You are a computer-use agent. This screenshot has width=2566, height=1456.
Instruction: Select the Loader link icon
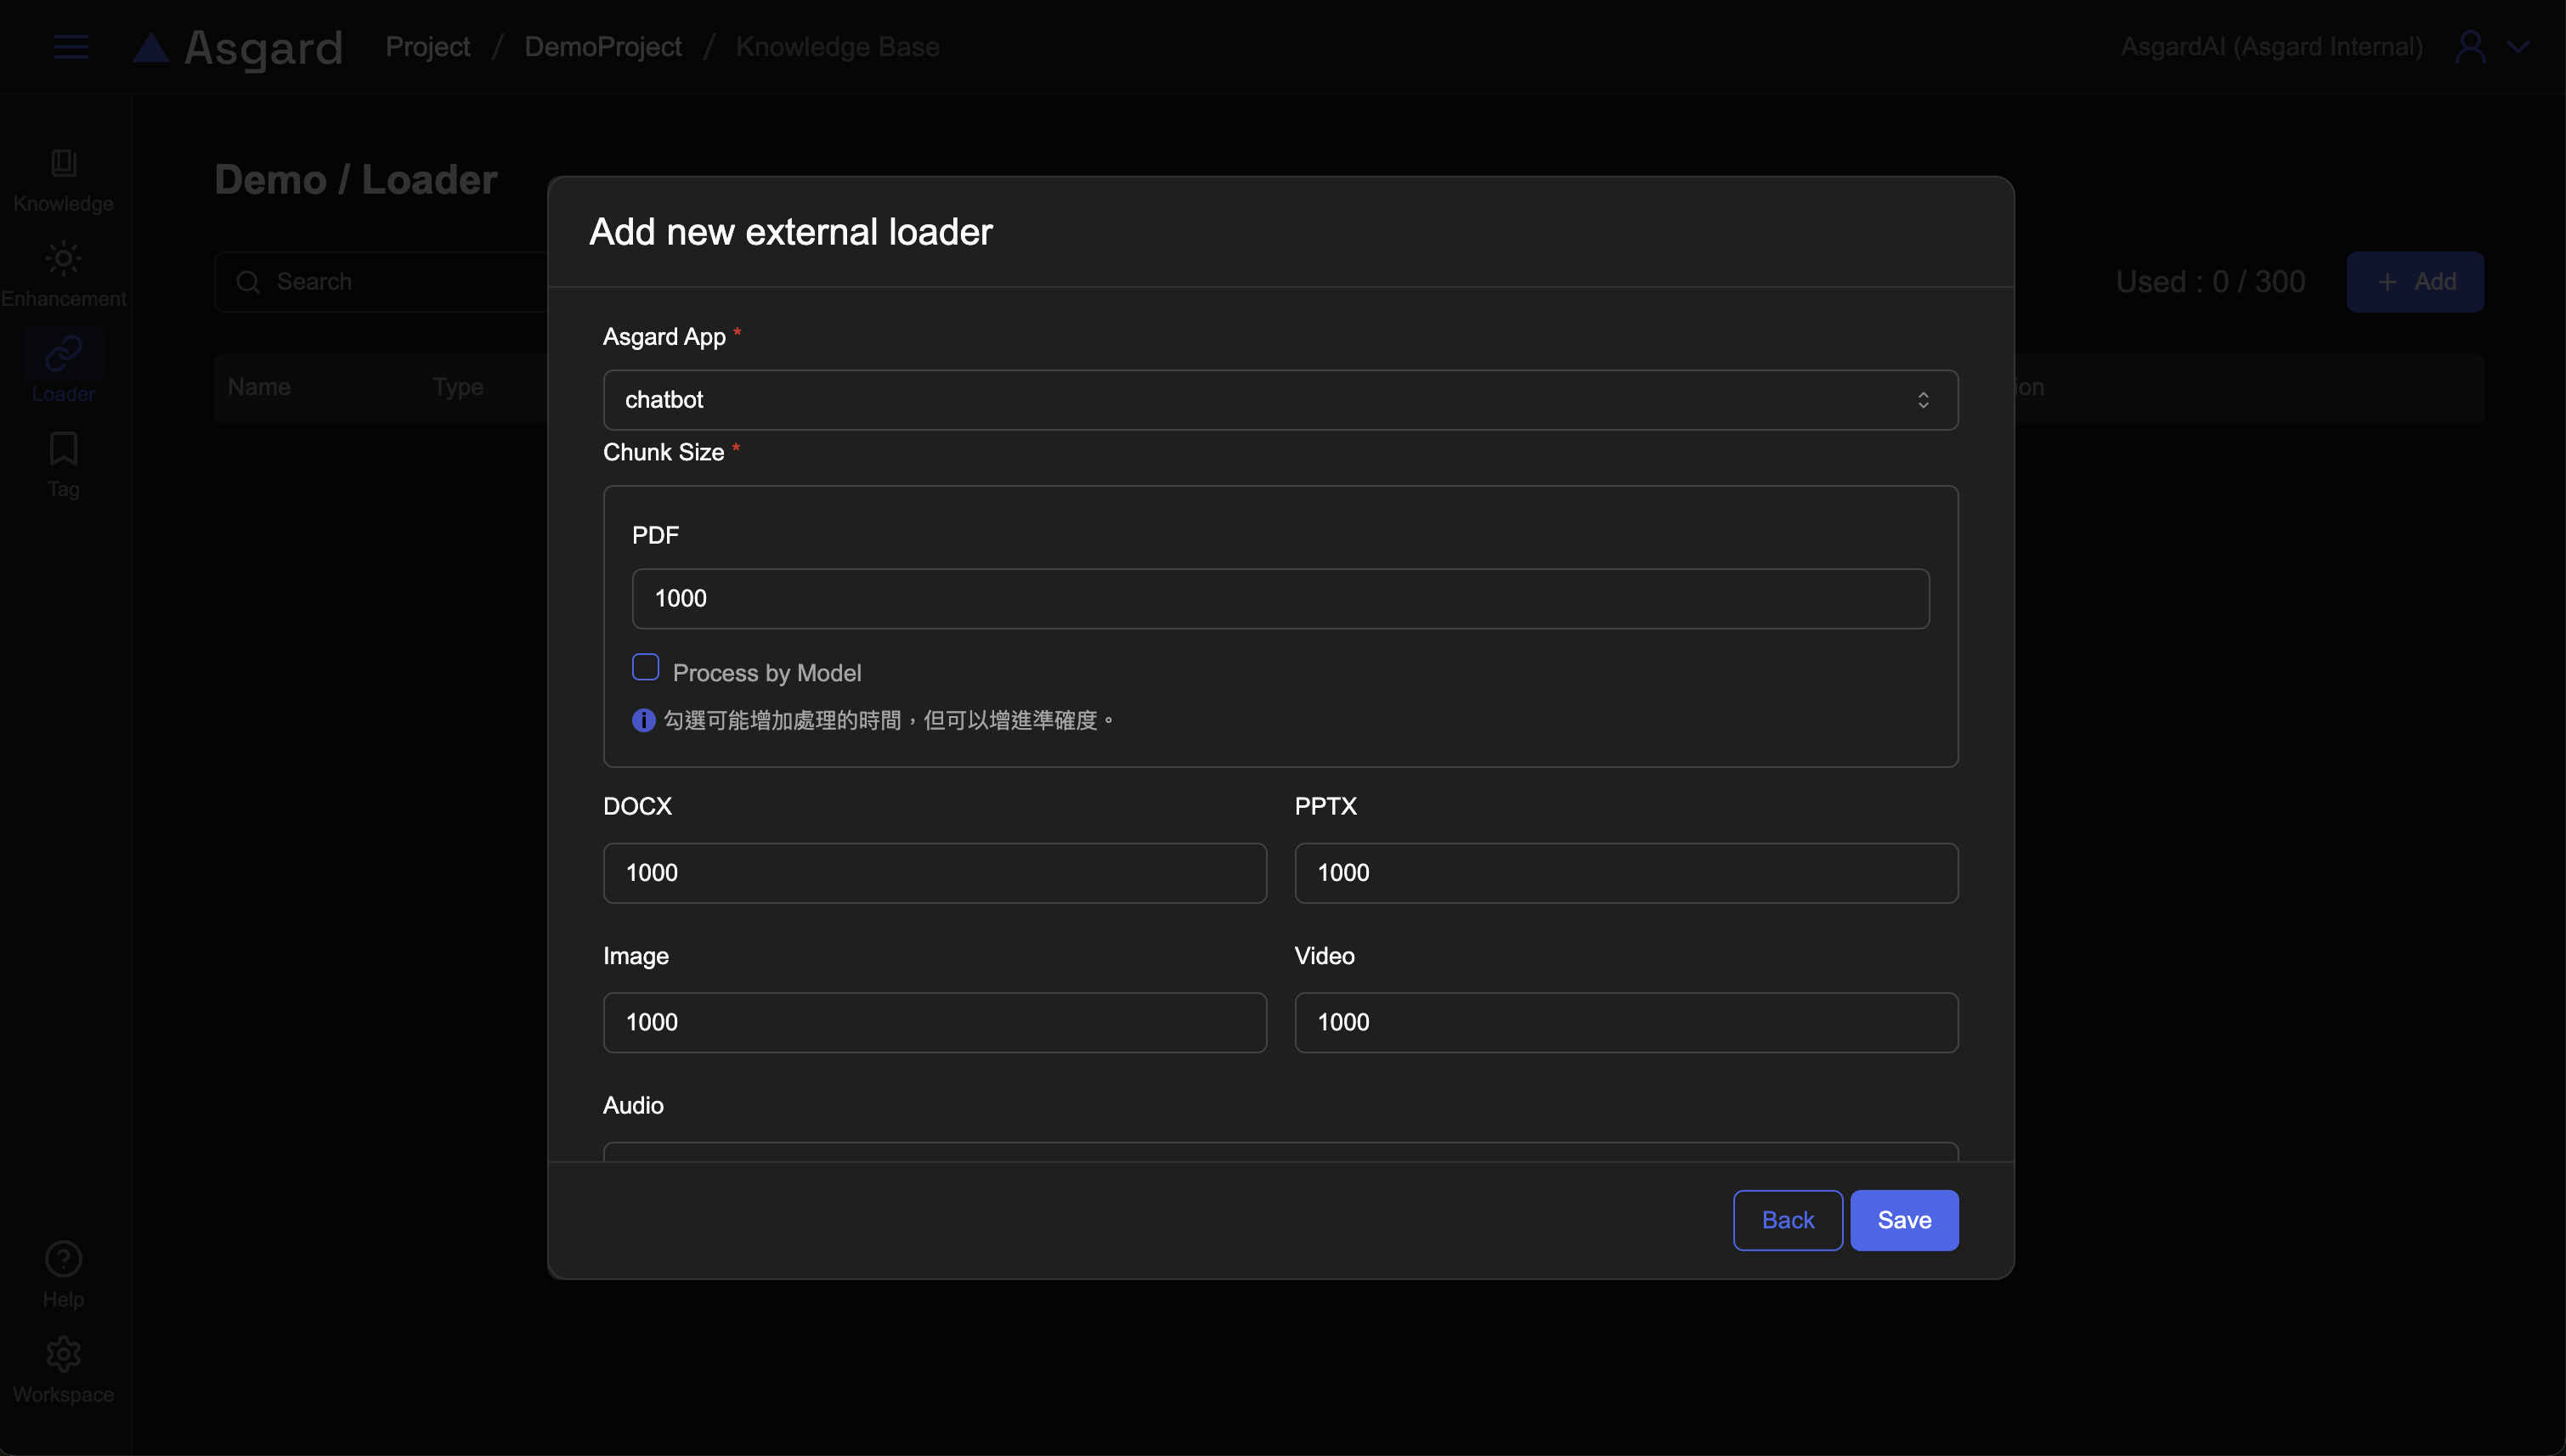point(63,354)
